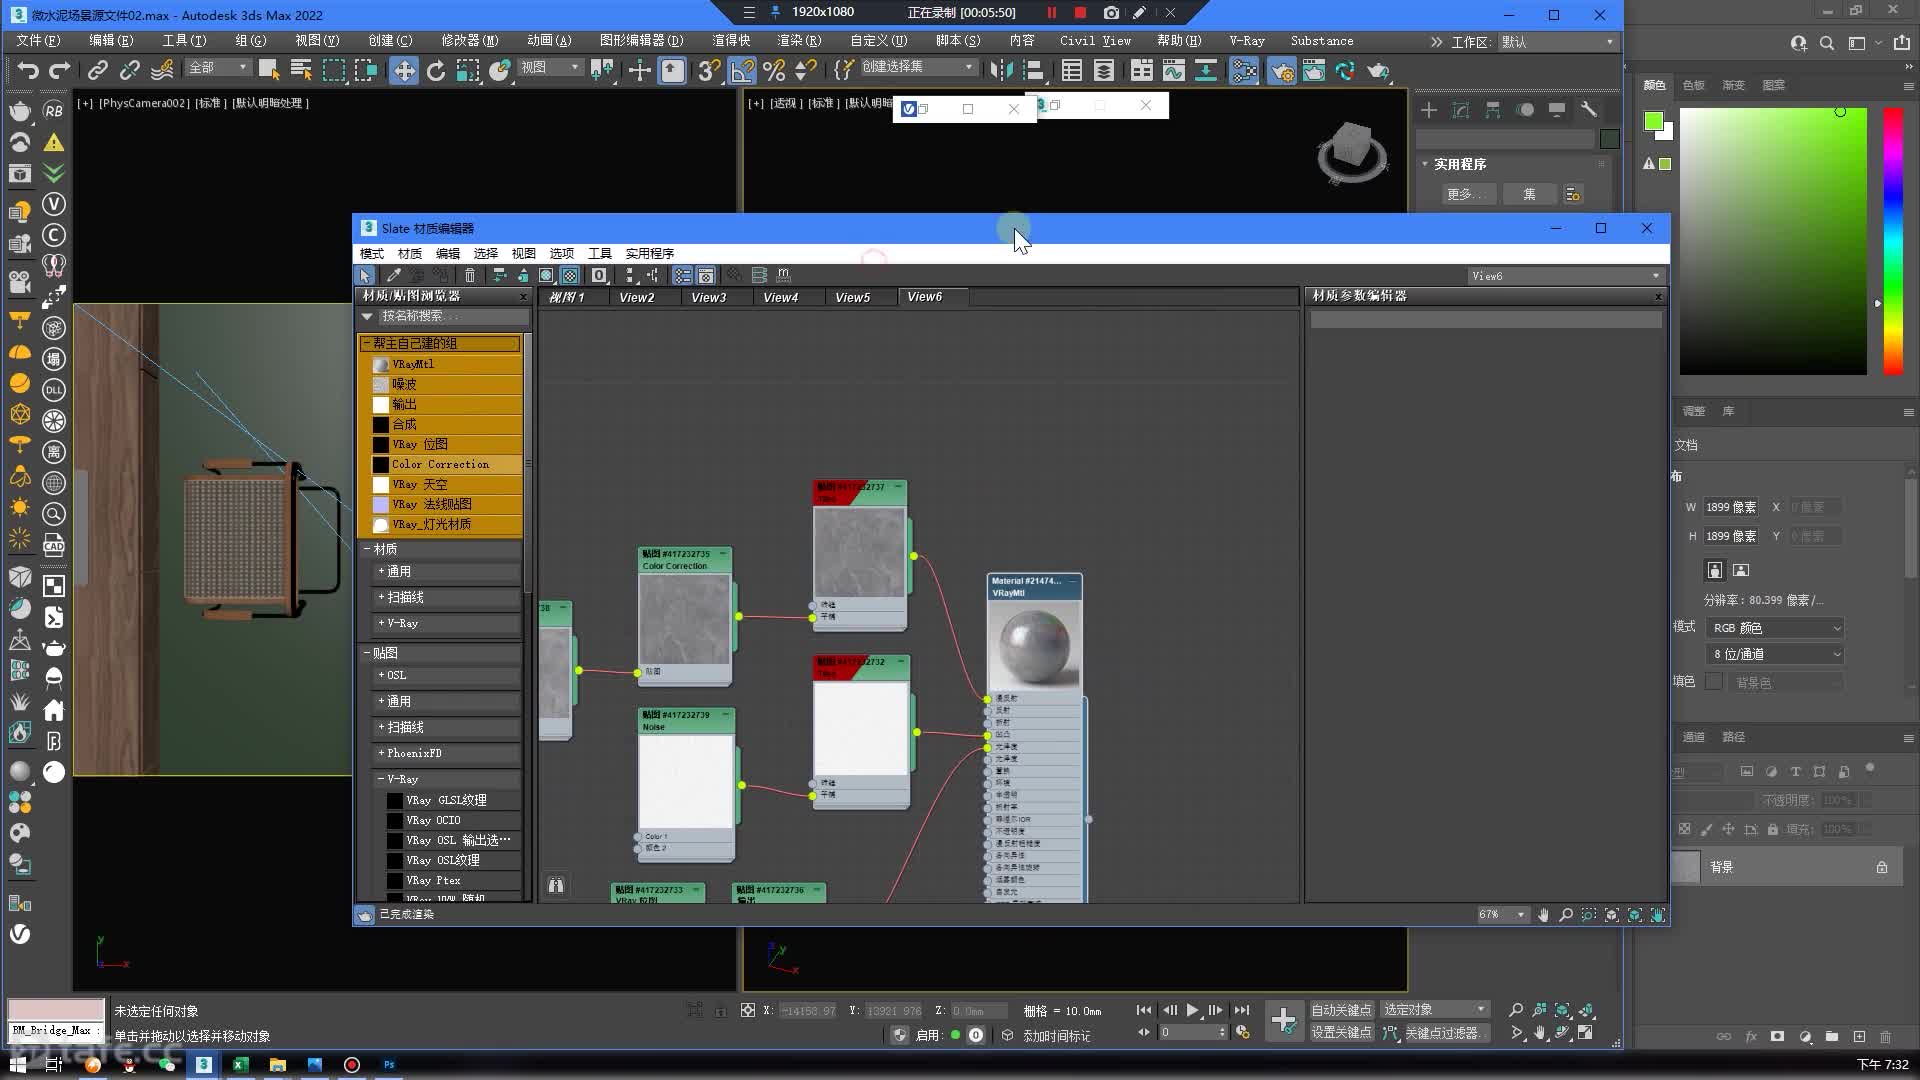Viewport: 1920px width, 1080px height.
Task: Click the 设置关键点 set key button
Action: pyautogui.click(x=1341, y=1032)
